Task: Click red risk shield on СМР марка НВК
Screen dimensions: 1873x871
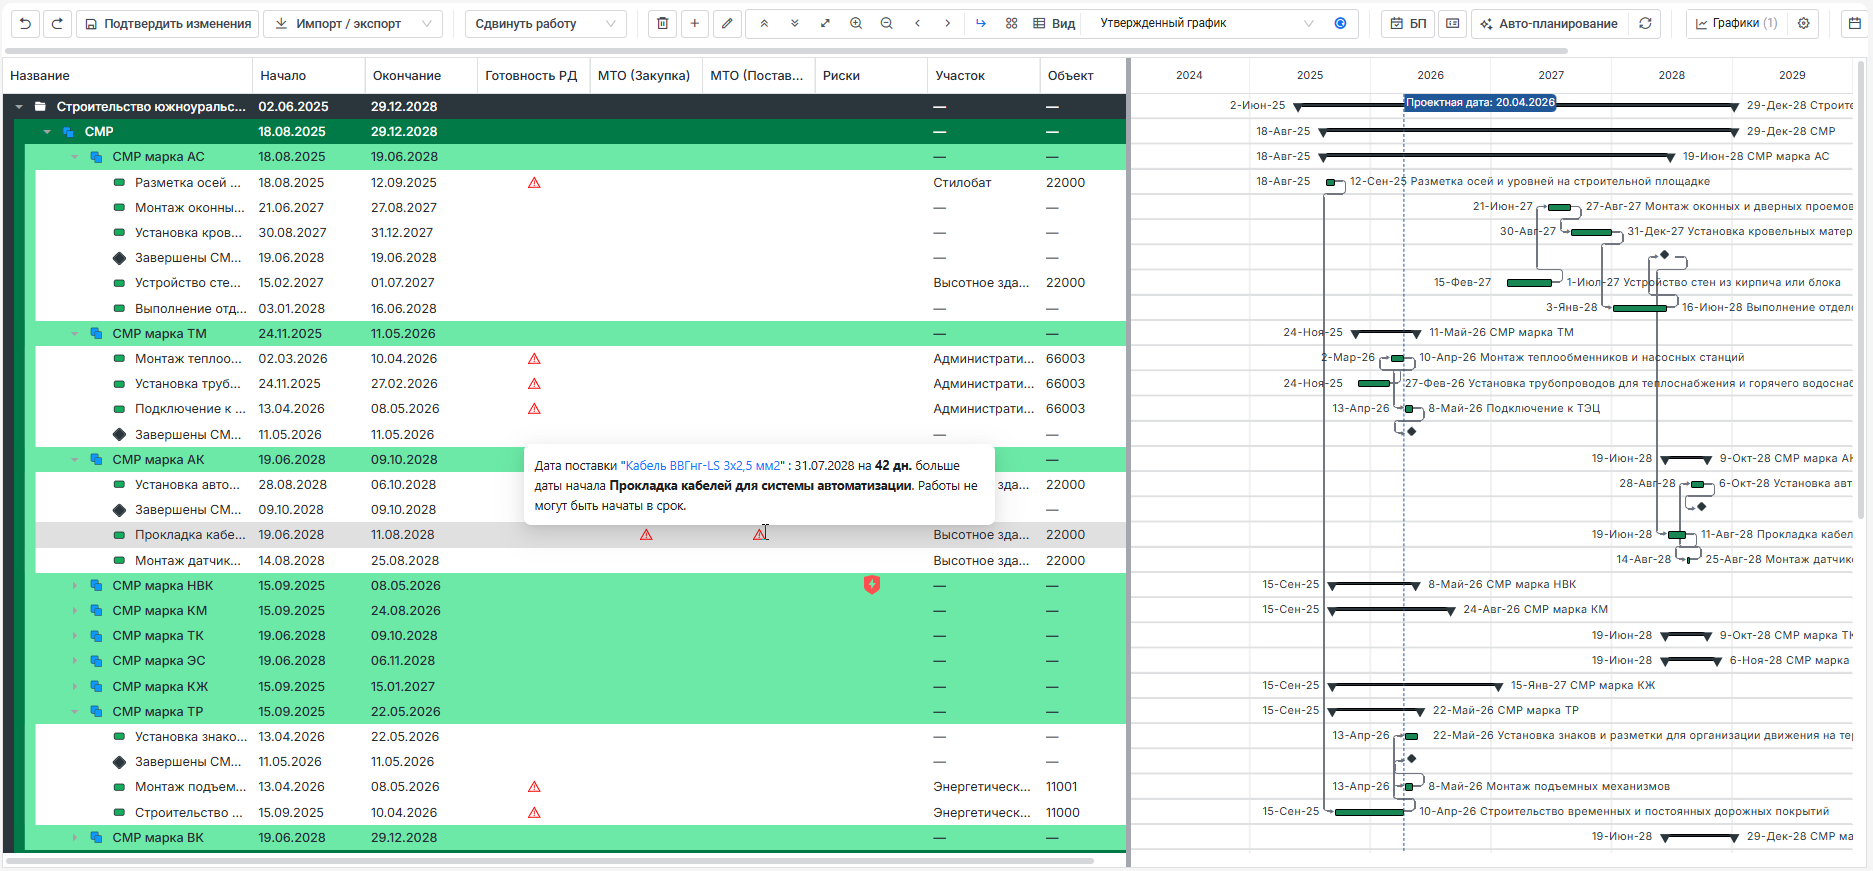Action: coord(871,585)
